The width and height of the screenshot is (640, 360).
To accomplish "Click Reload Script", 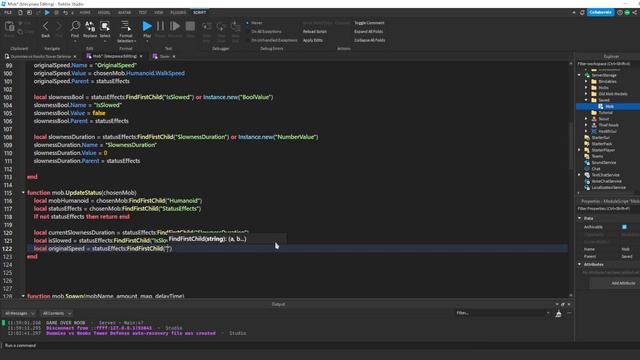I will point(314,31).
